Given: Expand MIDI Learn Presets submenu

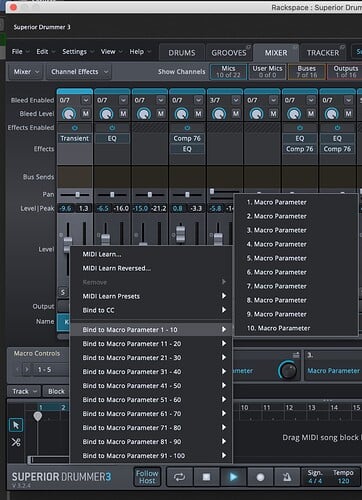Looking at the screenshot, I should tap(151, 296).
